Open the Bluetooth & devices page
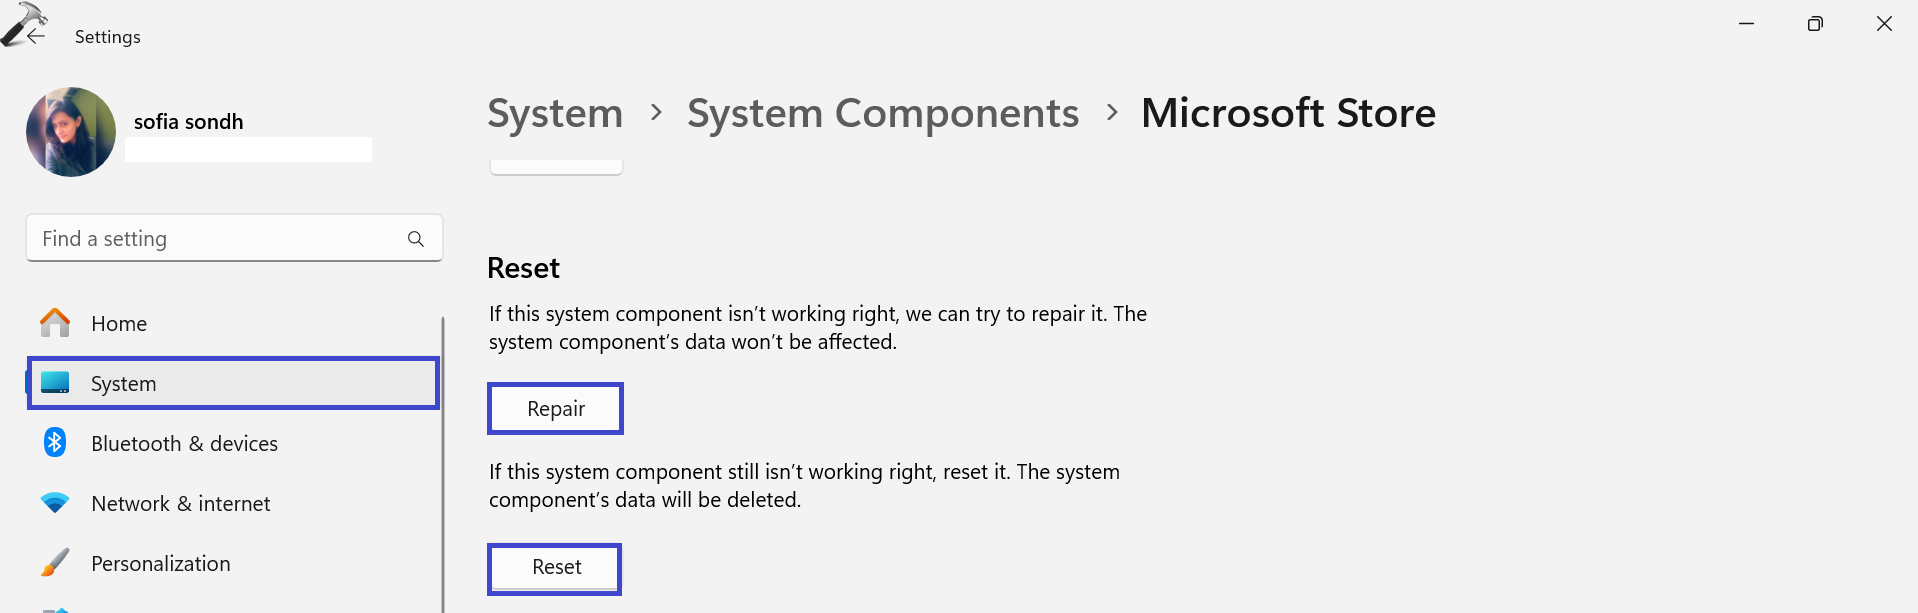 click(x=184, y=443)
